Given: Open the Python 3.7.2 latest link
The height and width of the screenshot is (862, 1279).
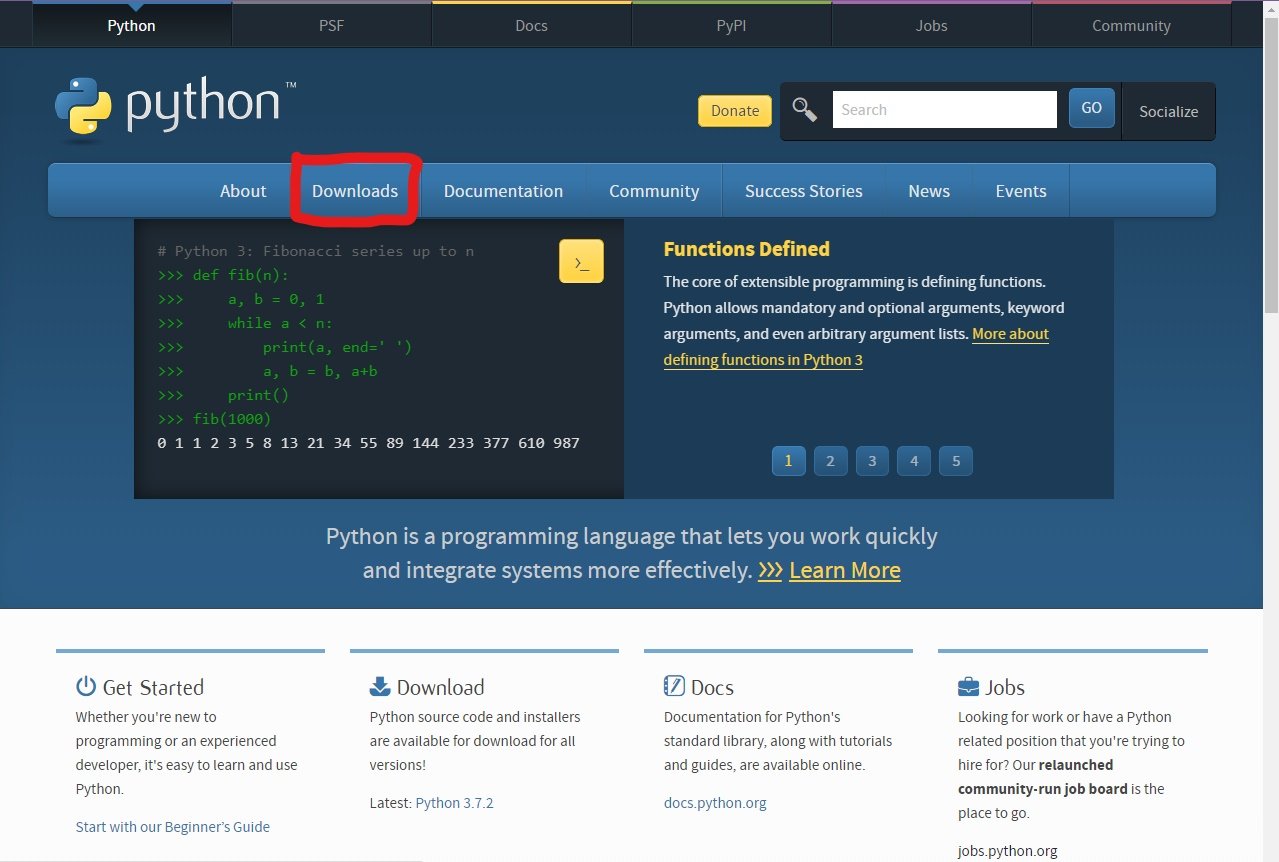Looking at the screenshot, I should click(454, 803).
